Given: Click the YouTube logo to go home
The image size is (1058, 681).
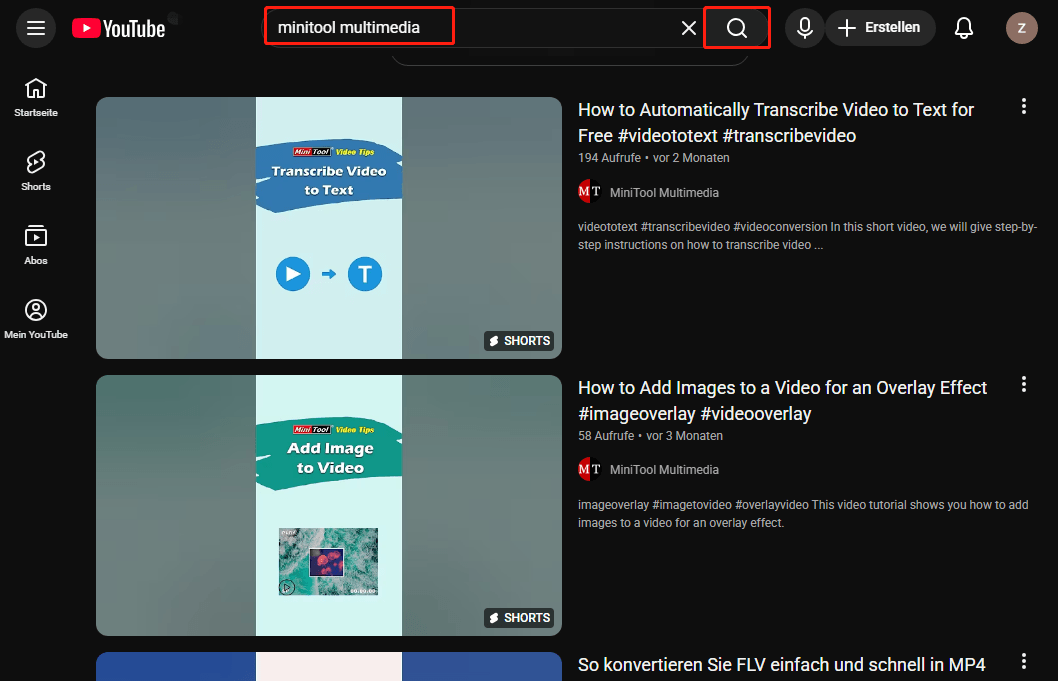Looking at the screenshot, I should point(117,28).
